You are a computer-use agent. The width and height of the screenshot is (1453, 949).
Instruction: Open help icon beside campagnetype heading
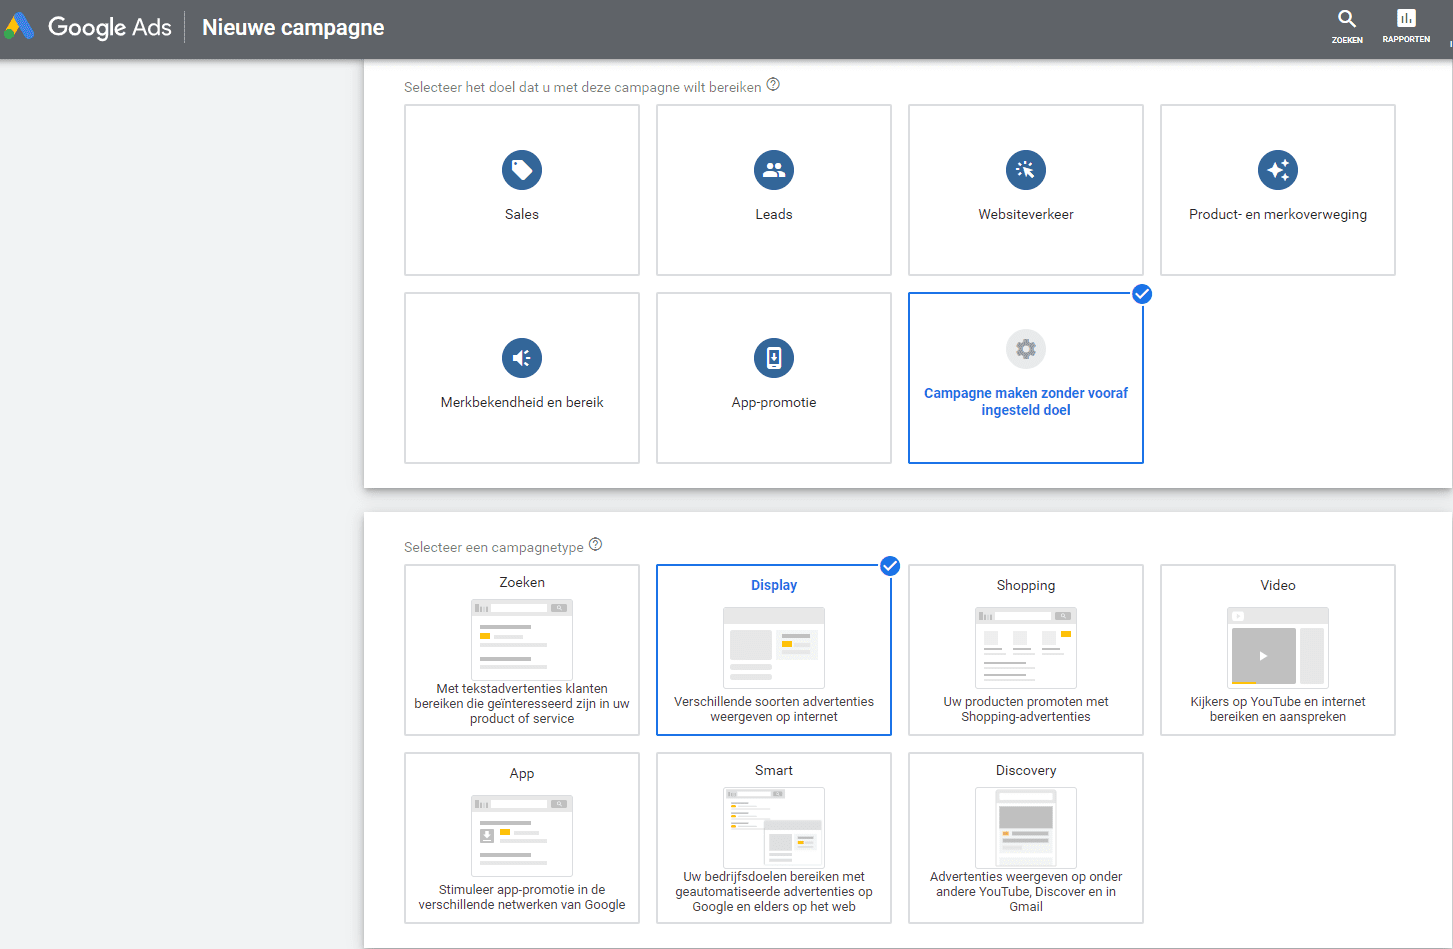(596, 545)
